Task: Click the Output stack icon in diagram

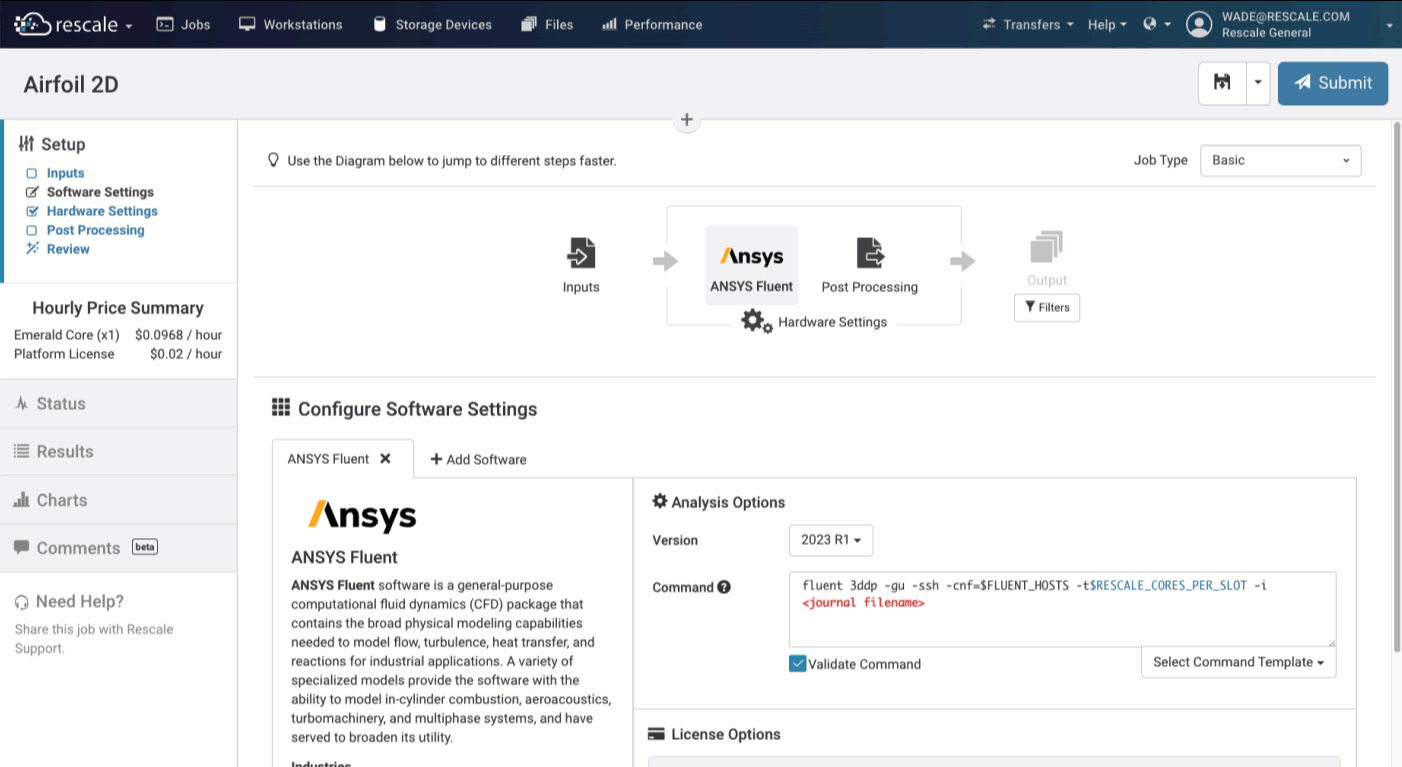Action: pos(1047,247)
